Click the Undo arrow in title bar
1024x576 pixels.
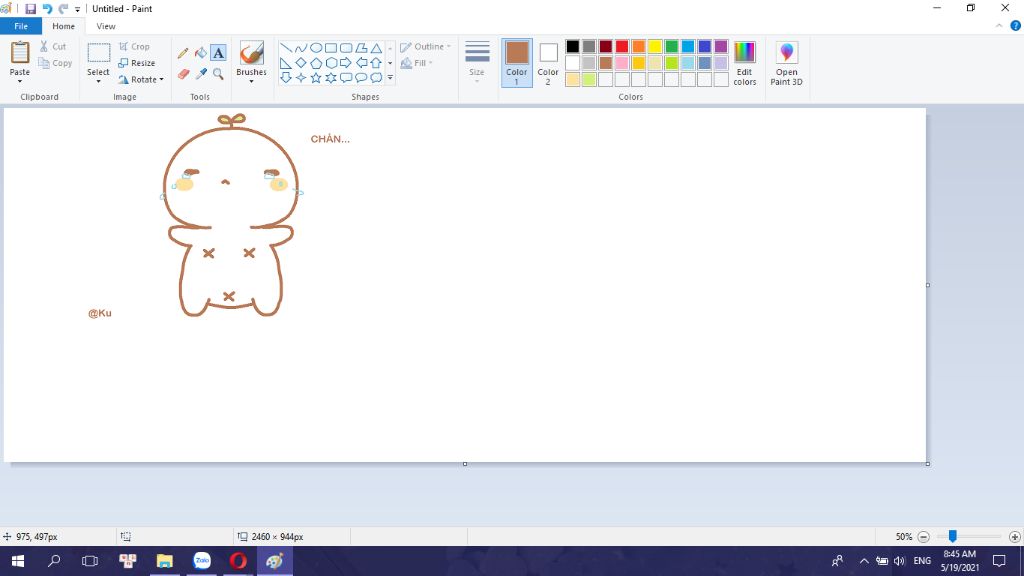(47, 8)
